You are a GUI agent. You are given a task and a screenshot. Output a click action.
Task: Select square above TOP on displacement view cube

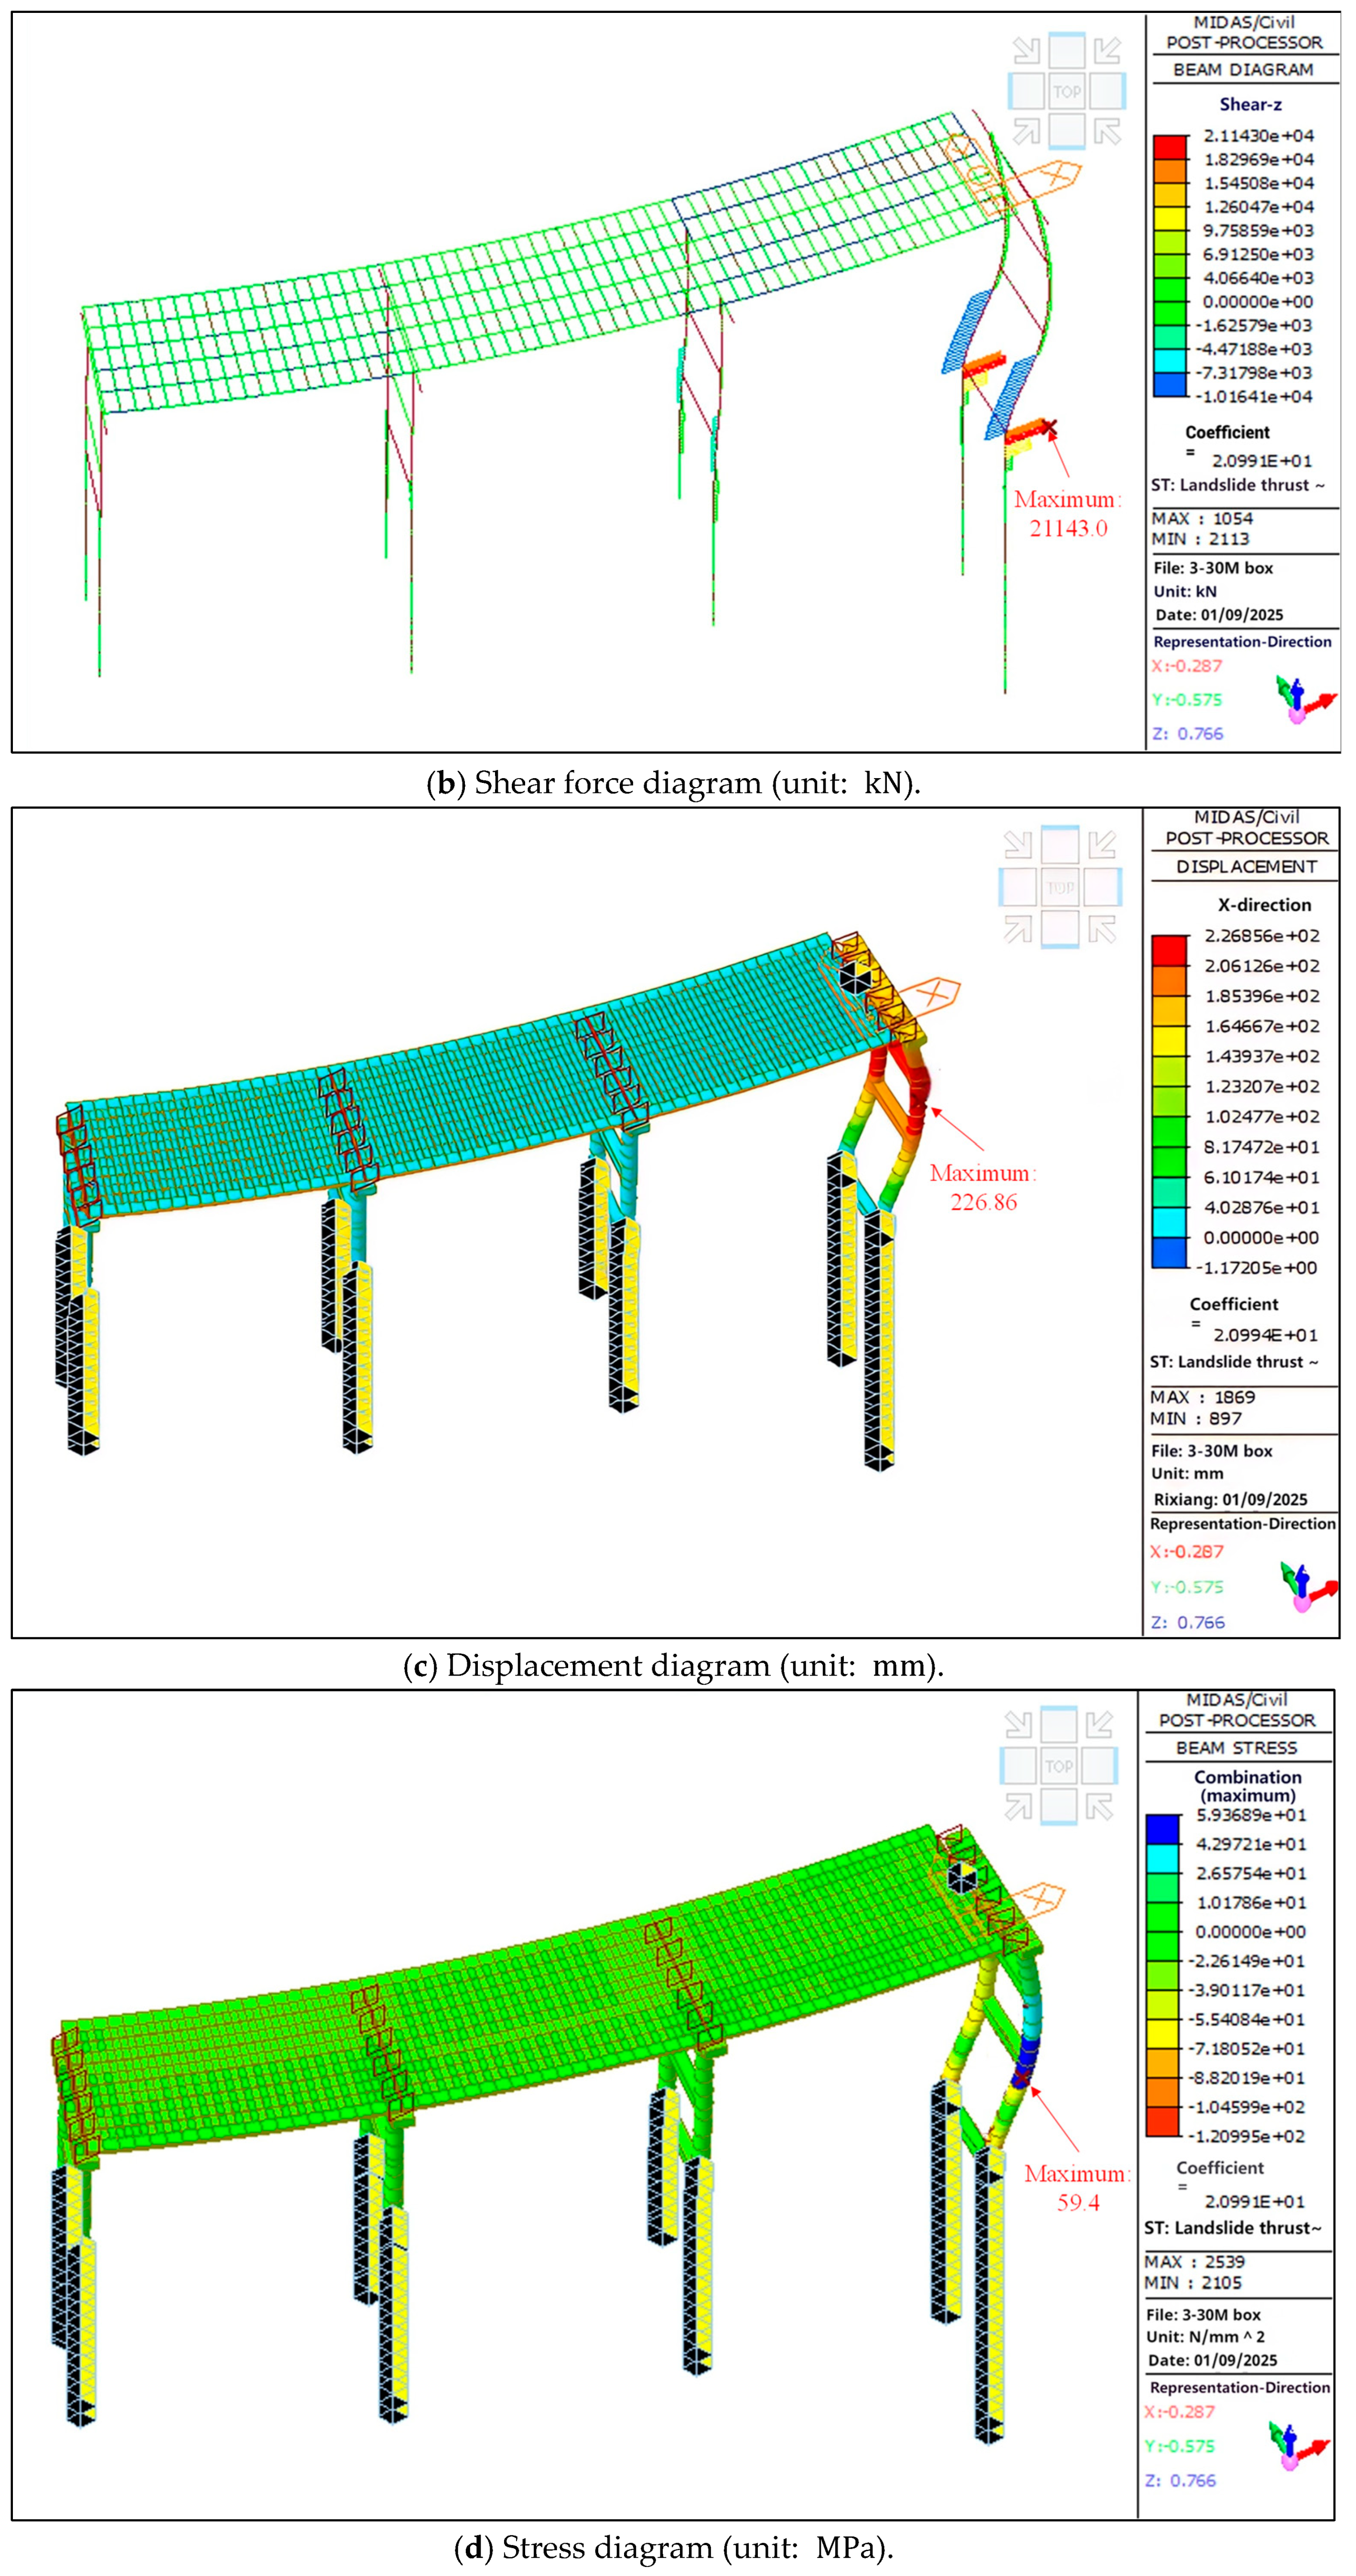[1060, 845]
